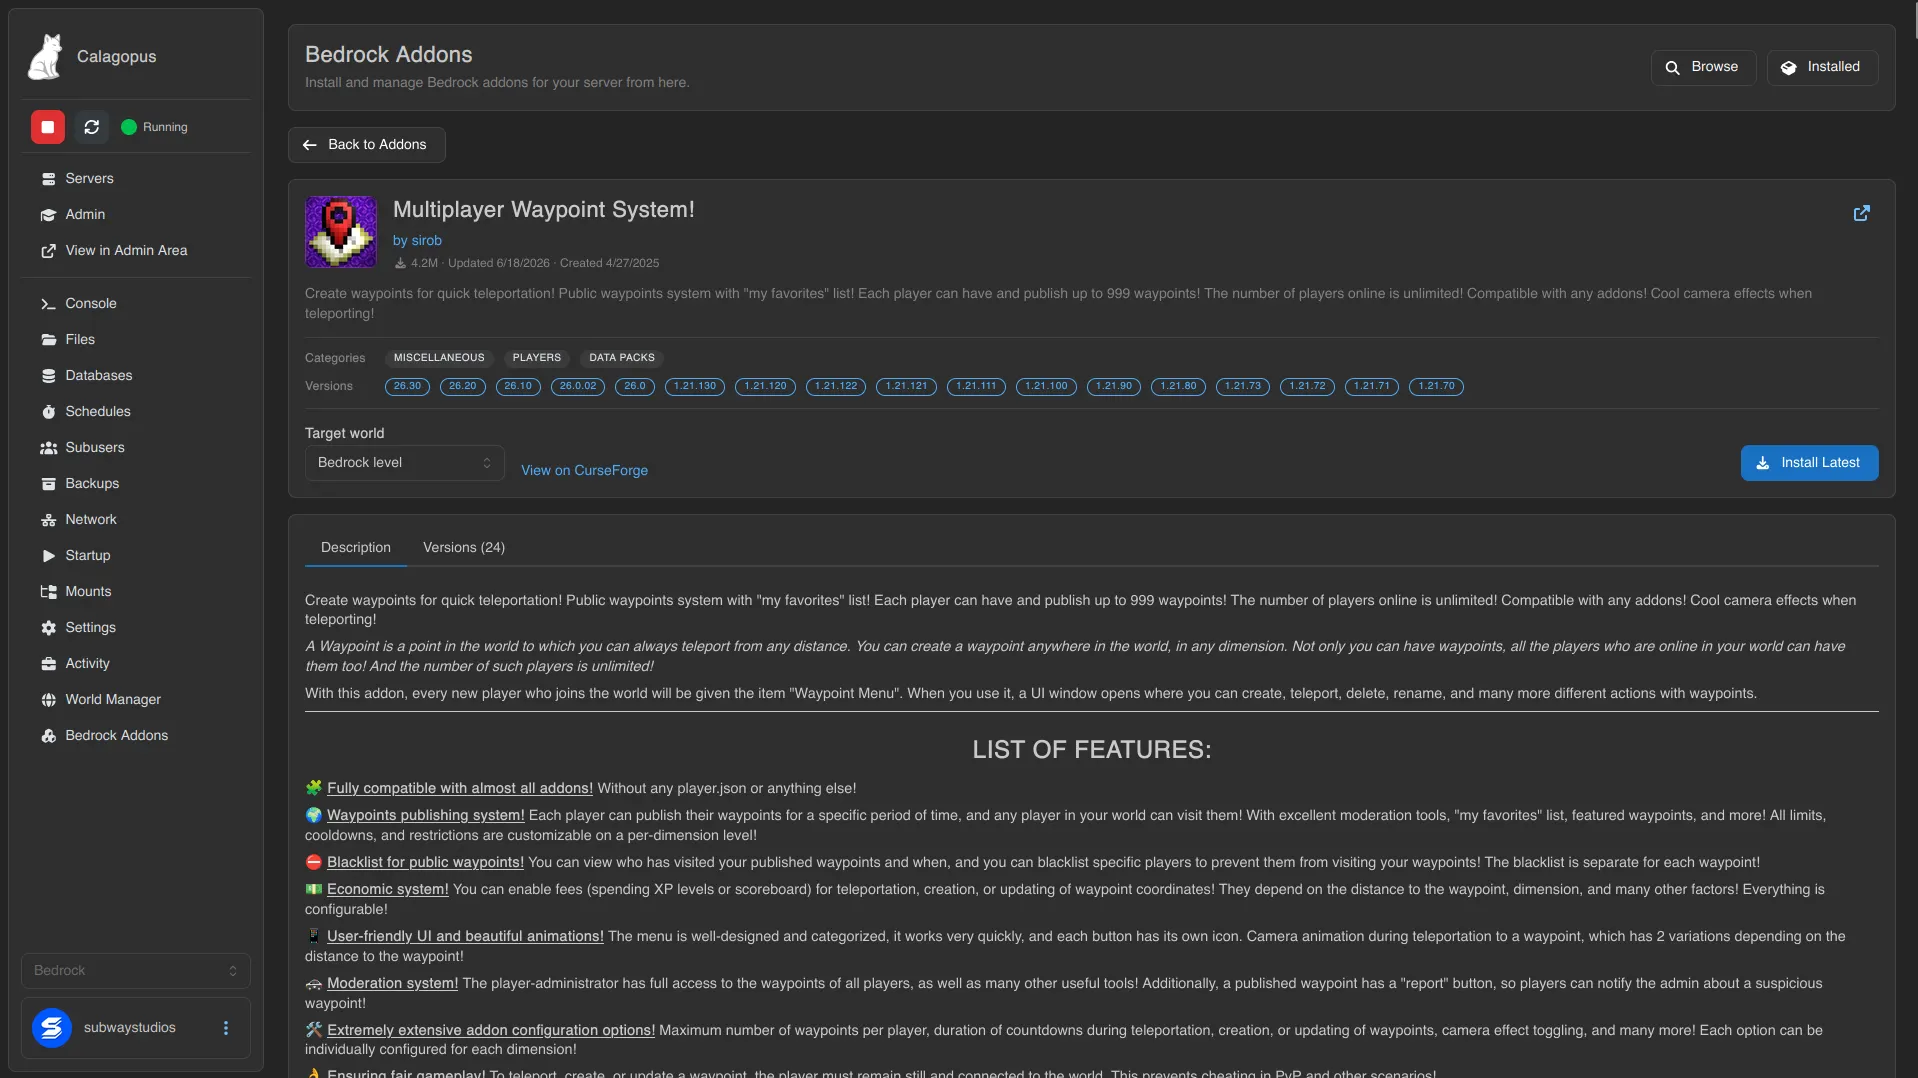Choose version 1.21.130 badge

pyautogui.click(x=695, y=386)
